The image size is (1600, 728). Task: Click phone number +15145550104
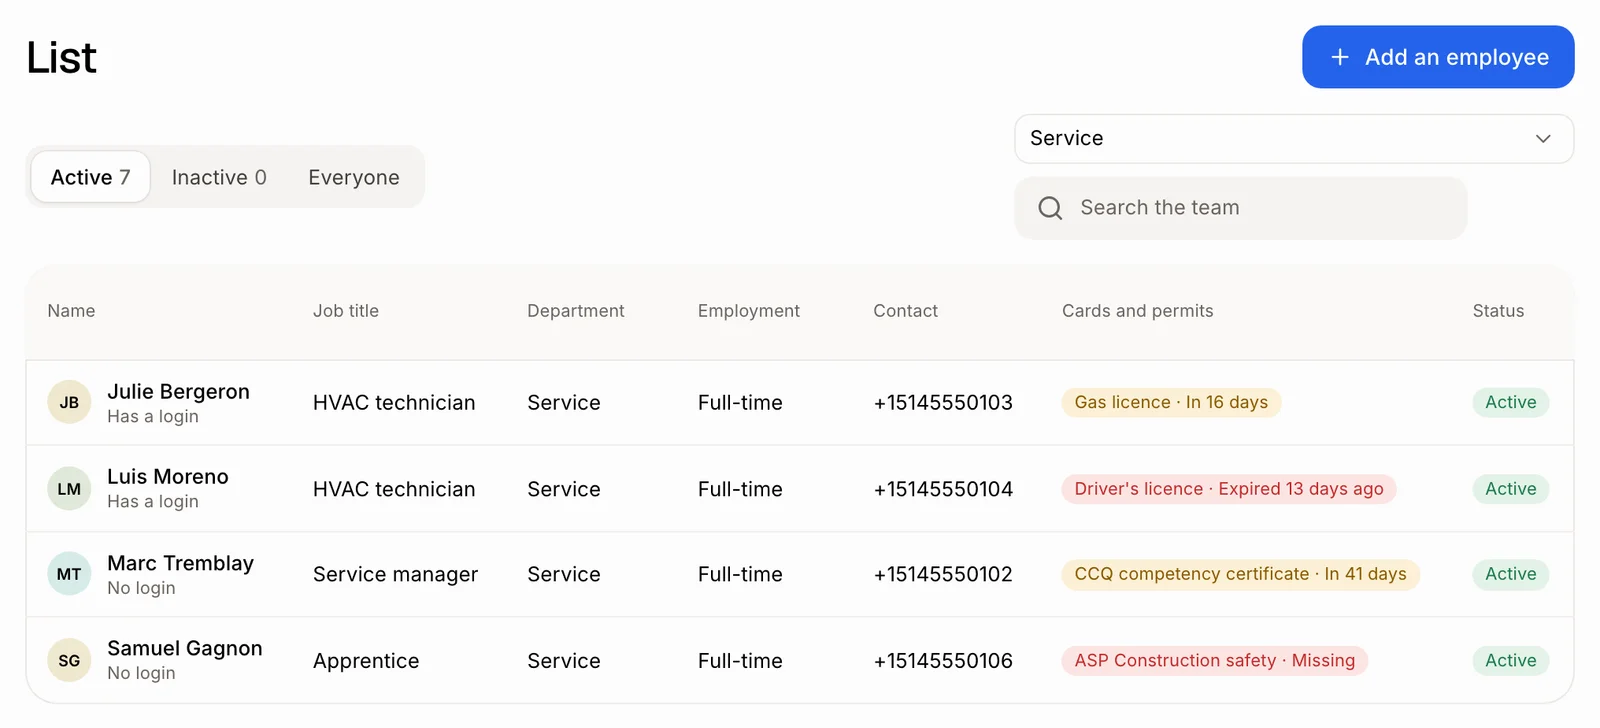point(943,489)
